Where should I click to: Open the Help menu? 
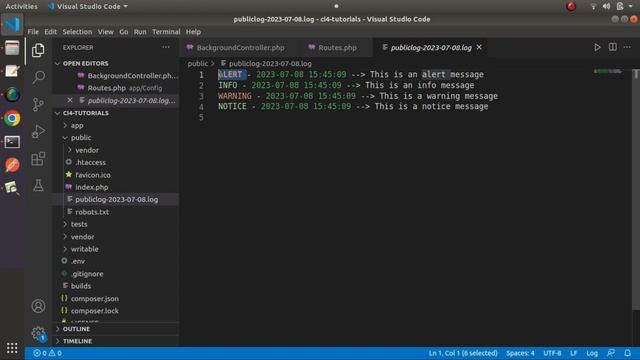click(193, 32)
